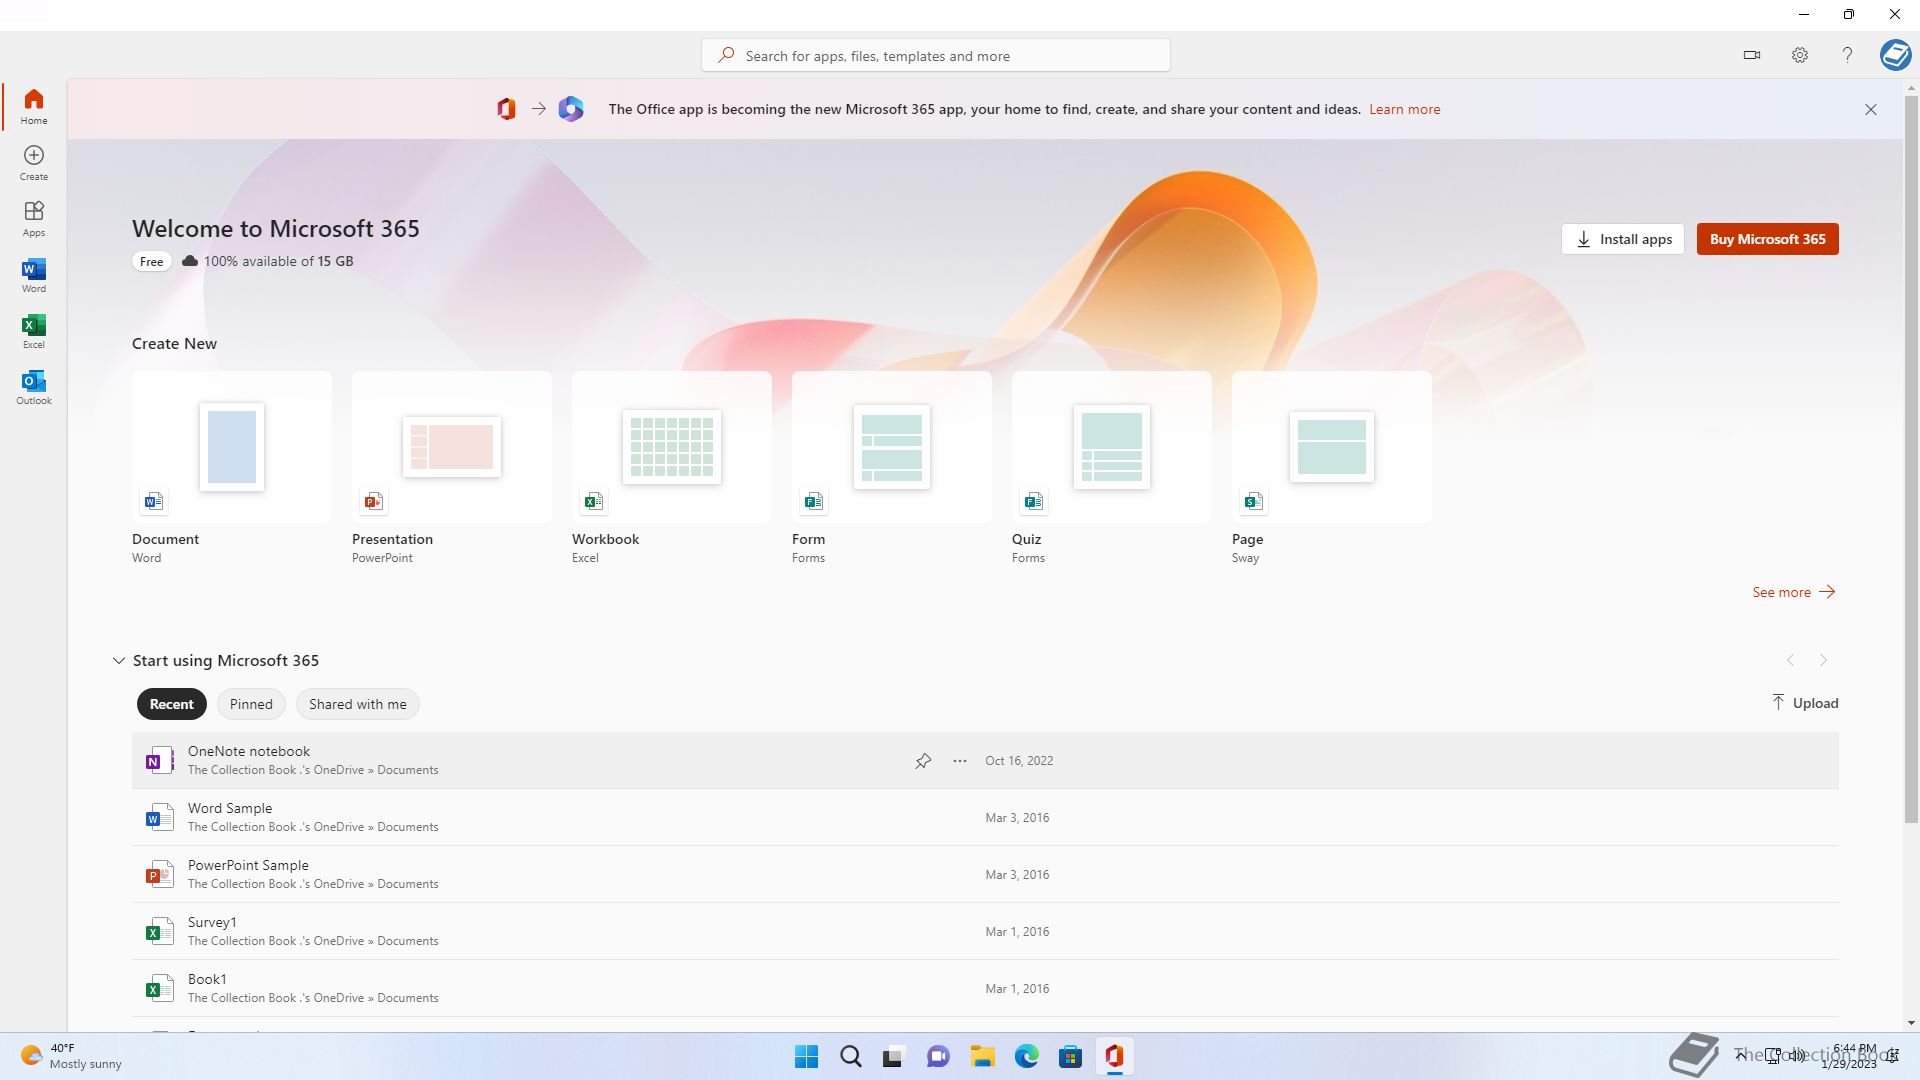The image size is (1920, 1080).
Task: Open the Windows Start menu
Action: 806,1056
